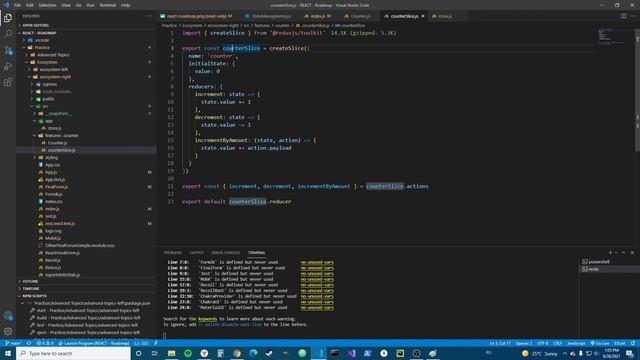The height and width of the screenshot is (360, 640).
Task: Switch to the index.js editor tab
Action: point(318,16)
